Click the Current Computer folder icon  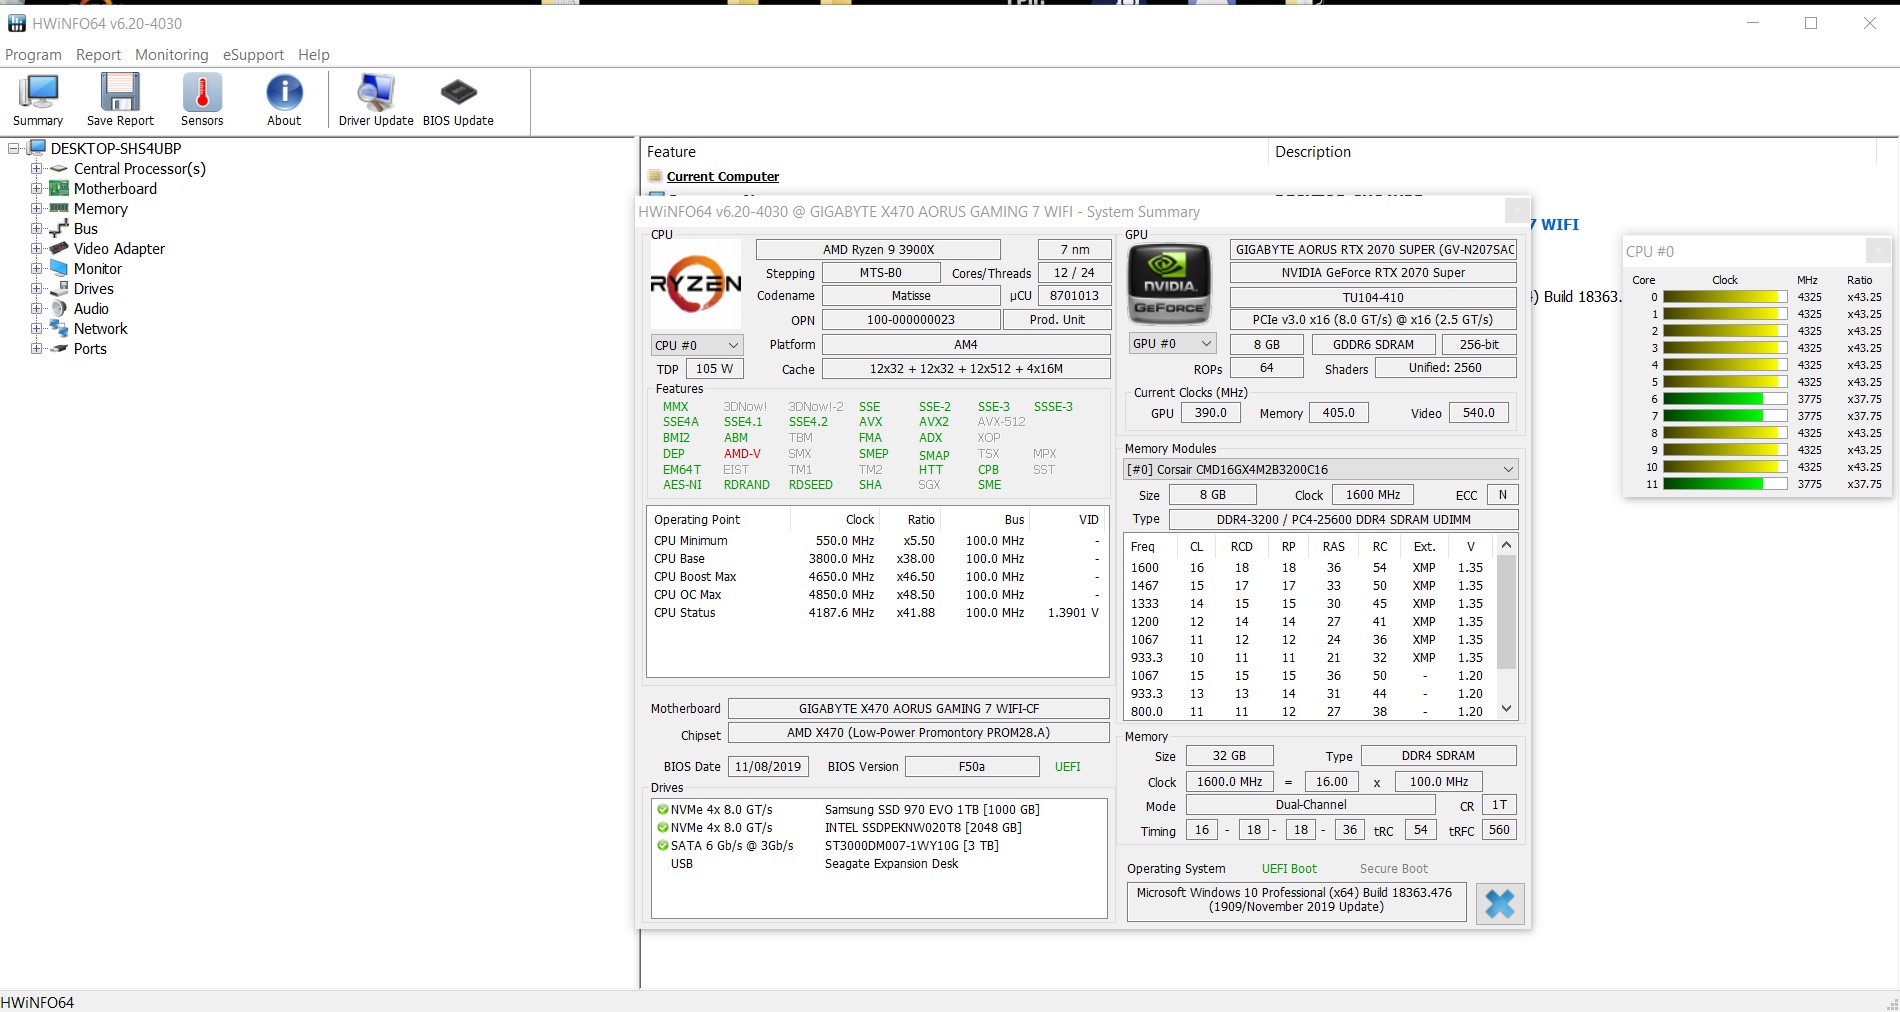coord(655,177)
